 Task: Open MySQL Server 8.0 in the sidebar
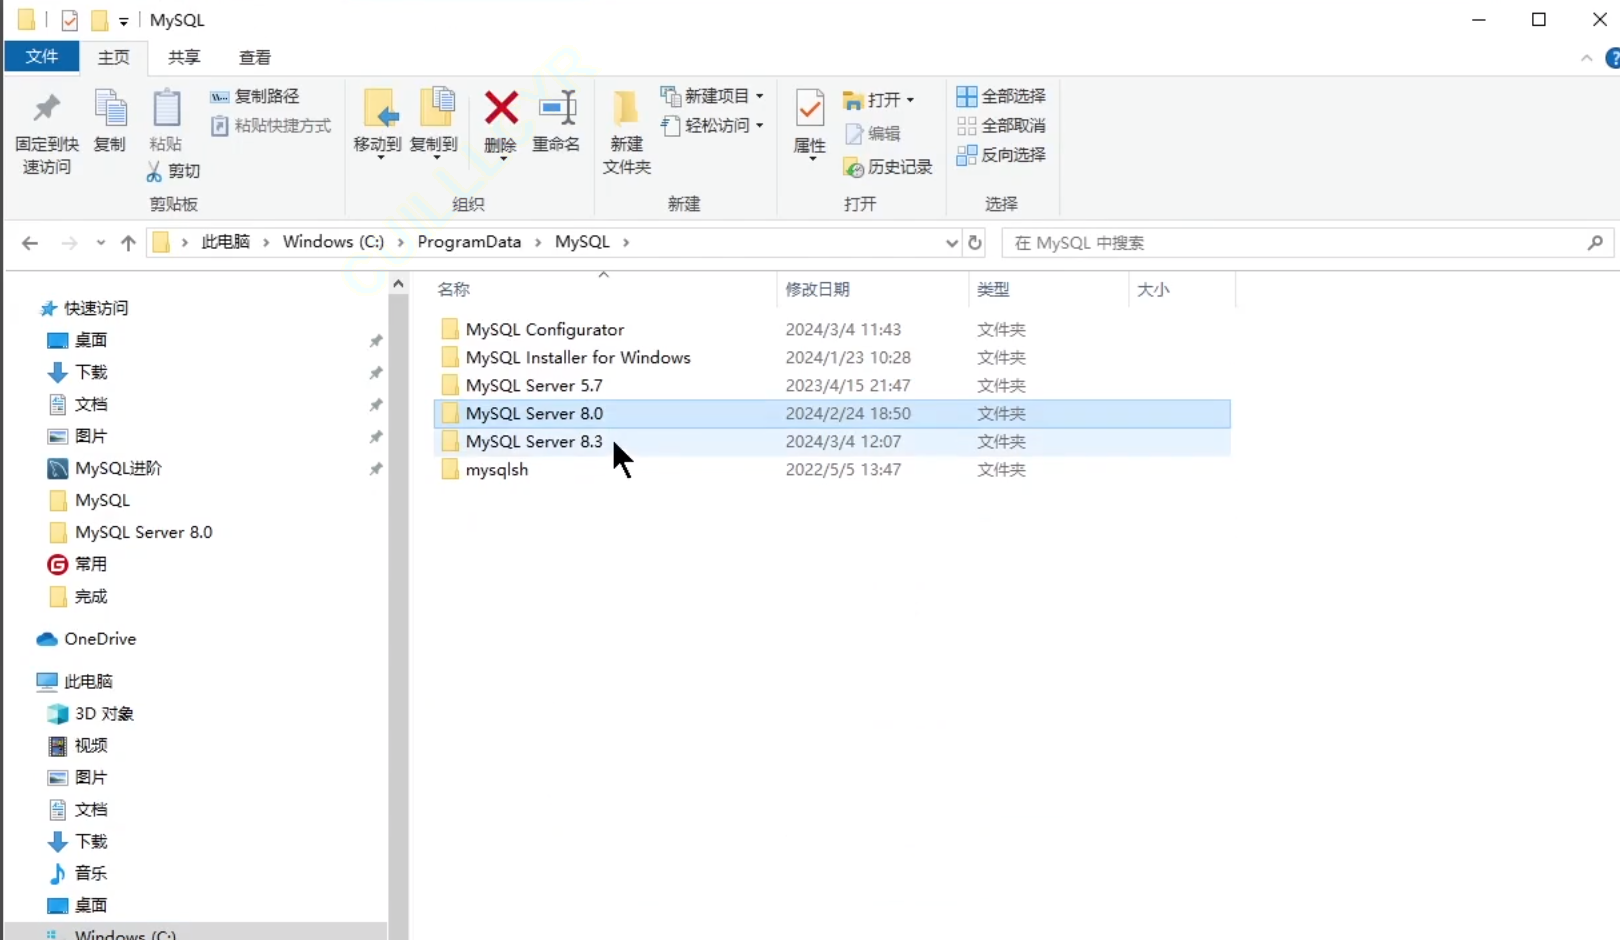pyautogui.click(x=131, y=532)
